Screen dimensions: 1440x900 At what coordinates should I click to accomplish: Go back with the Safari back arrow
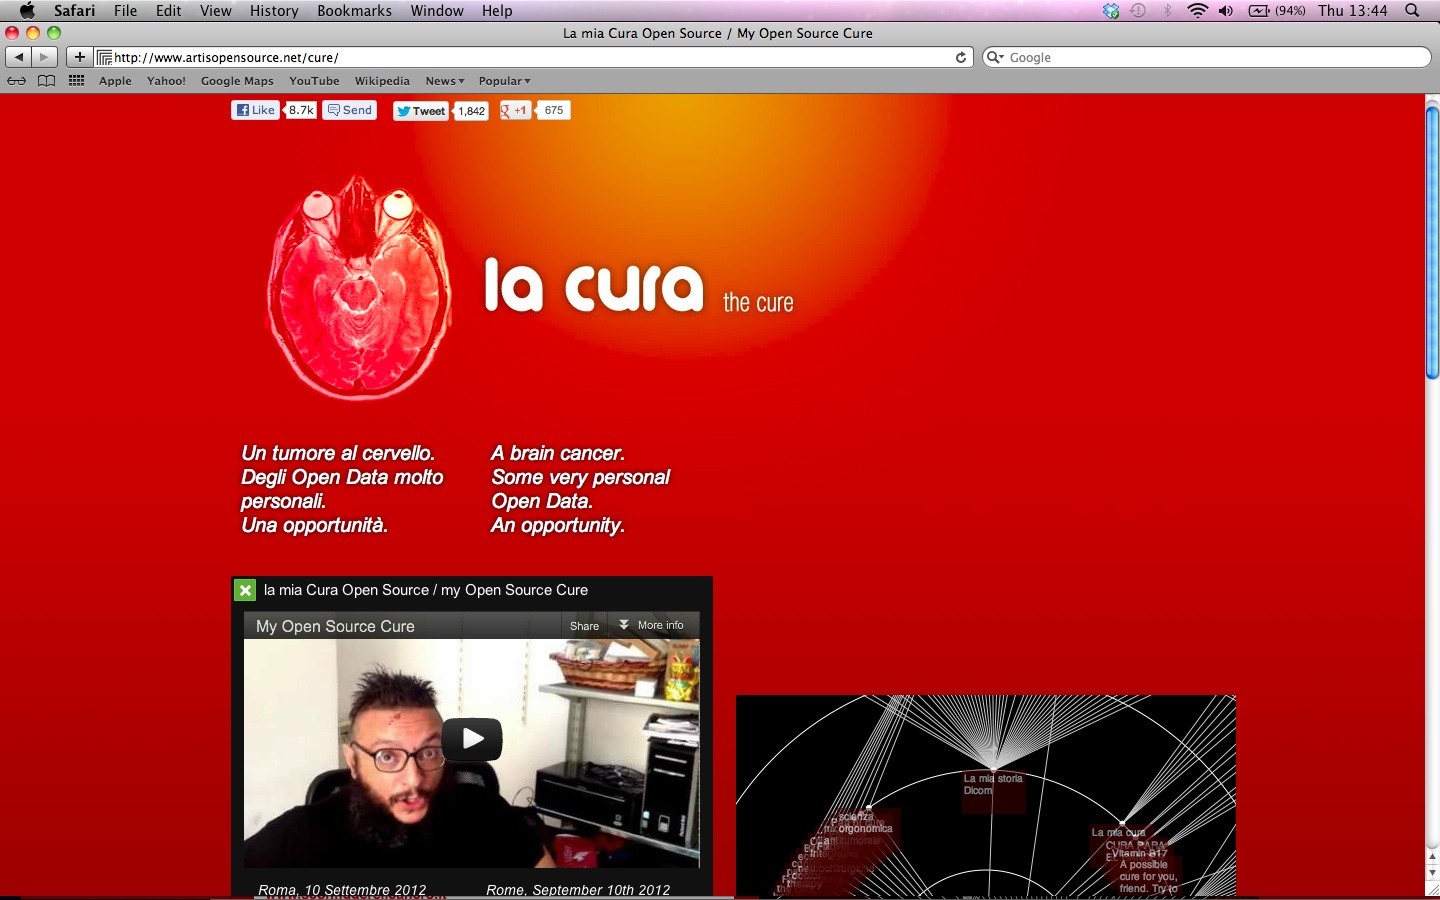(19, 57)
